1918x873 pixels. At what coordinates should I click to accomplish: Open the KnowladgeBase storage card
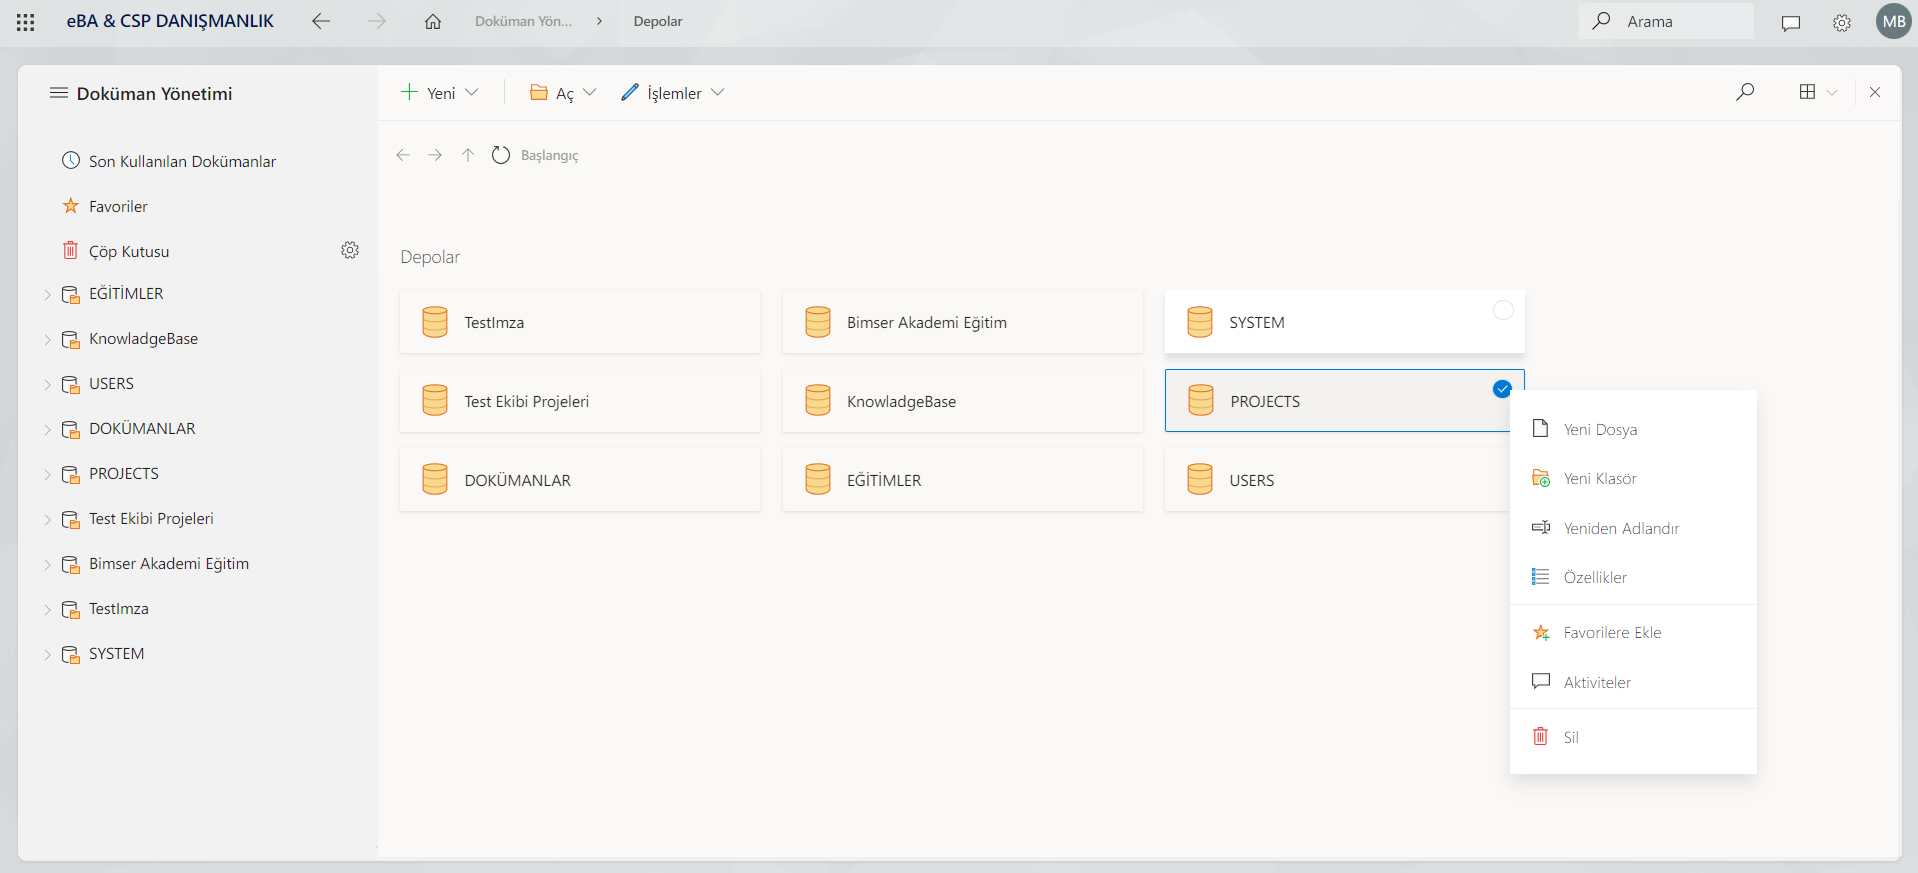point(963,401)
